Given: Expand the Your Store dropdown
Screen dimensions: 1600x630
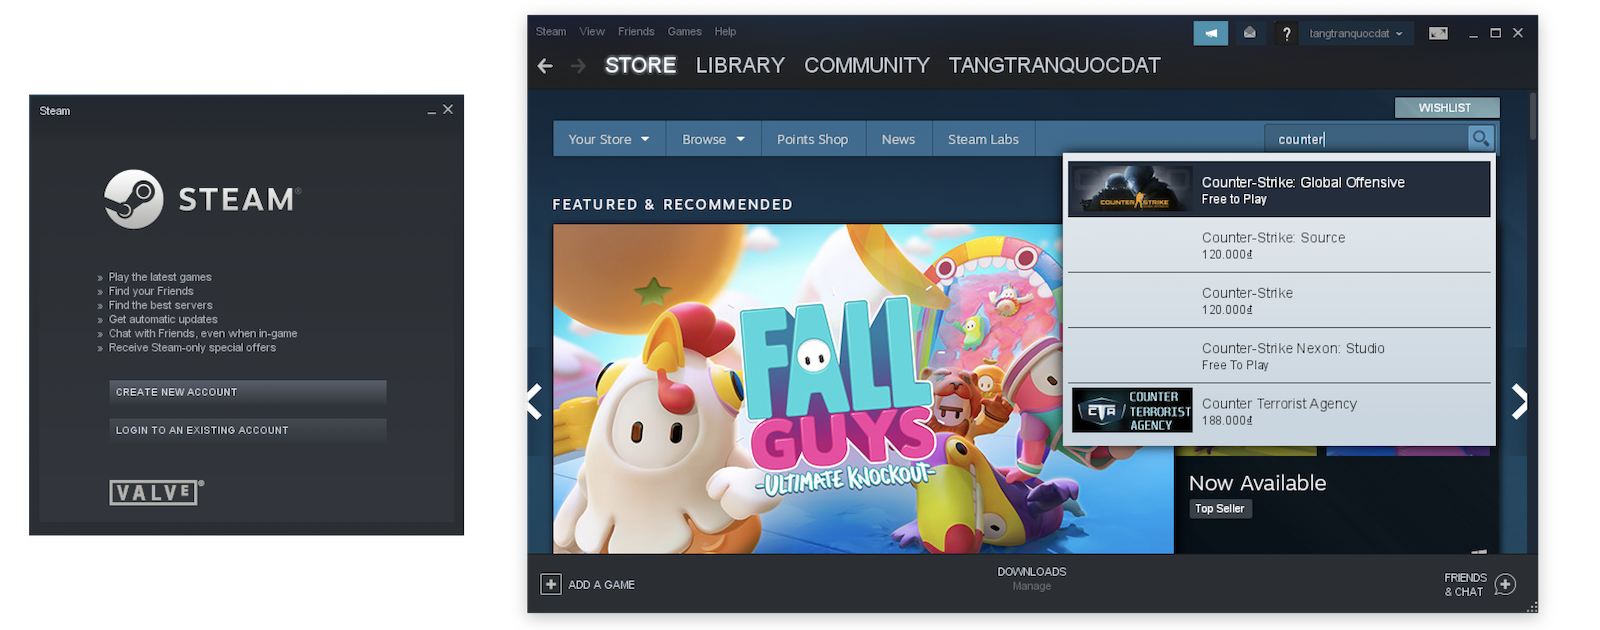Looking at the screenshot, I should point(608,139).
